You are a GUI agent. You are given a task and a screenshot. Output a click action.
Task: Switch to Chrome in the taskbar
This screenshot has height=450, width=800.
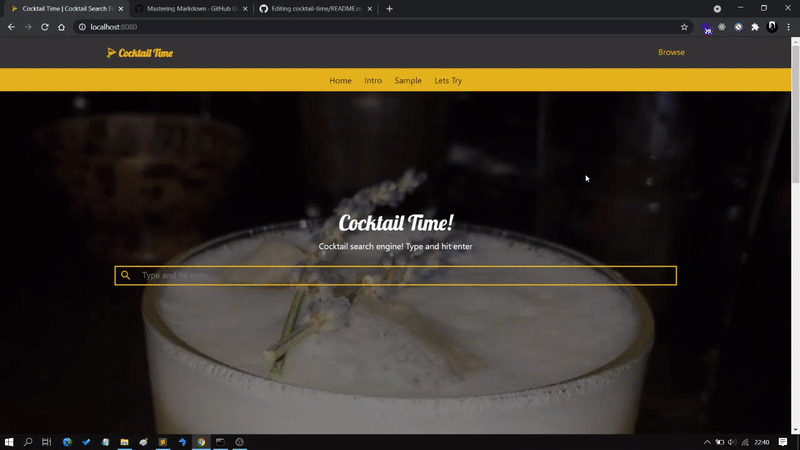(201, 442)
